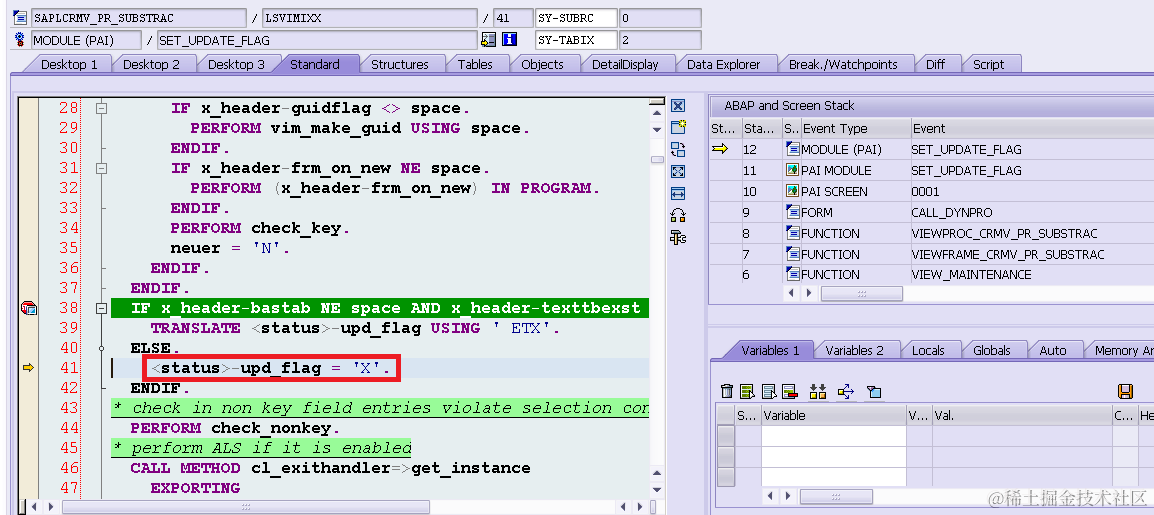Open the Structures tab
Screen dimensions: 1154x515
click(400, 65)
